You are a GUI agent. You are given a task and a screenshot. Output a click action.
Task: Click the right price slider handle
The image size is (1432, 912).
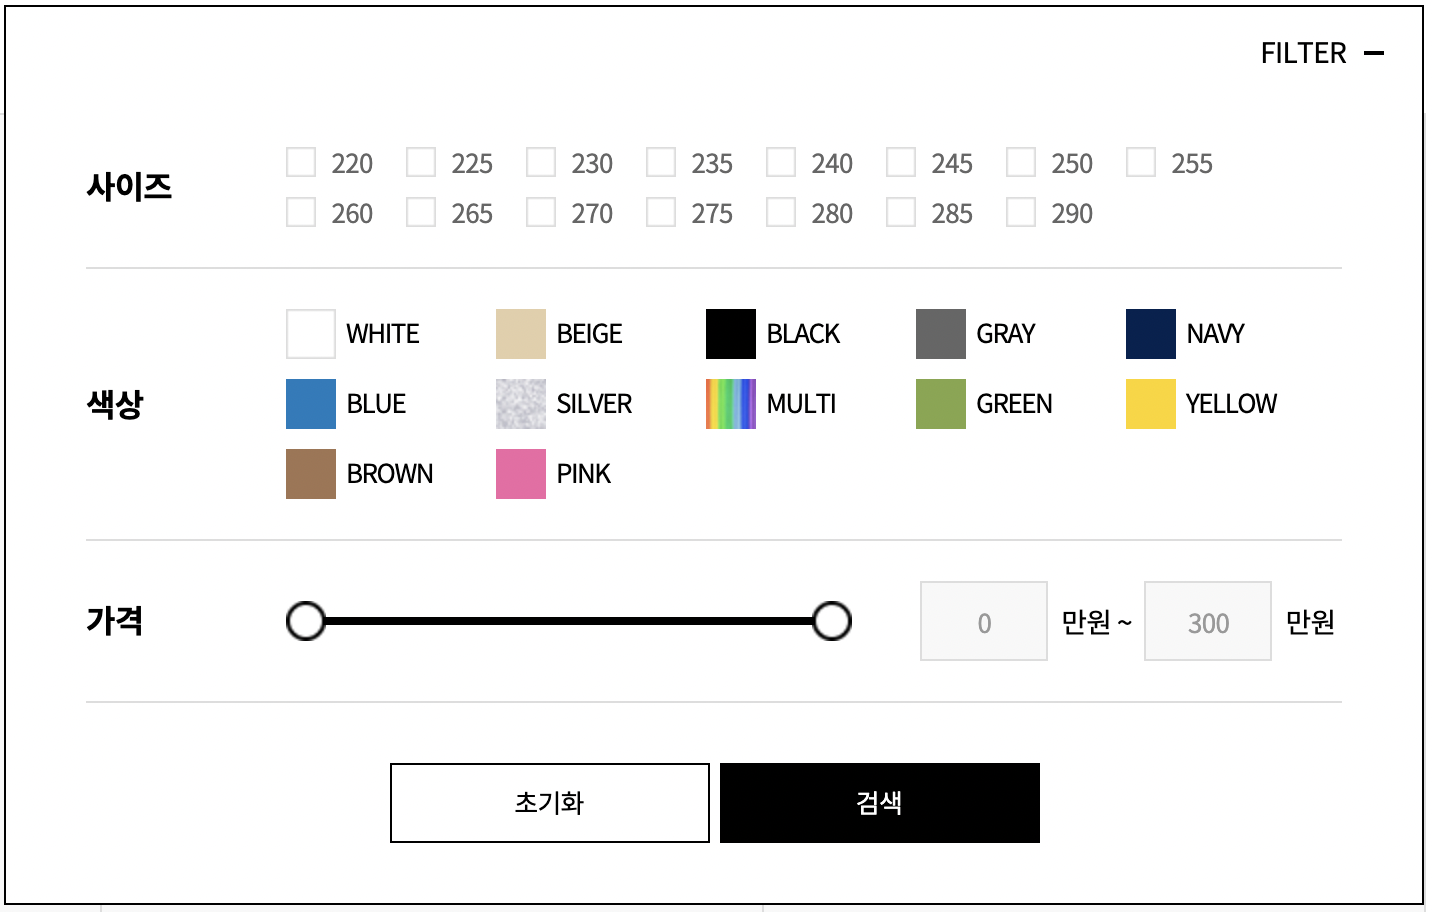[x=832, y=621]
